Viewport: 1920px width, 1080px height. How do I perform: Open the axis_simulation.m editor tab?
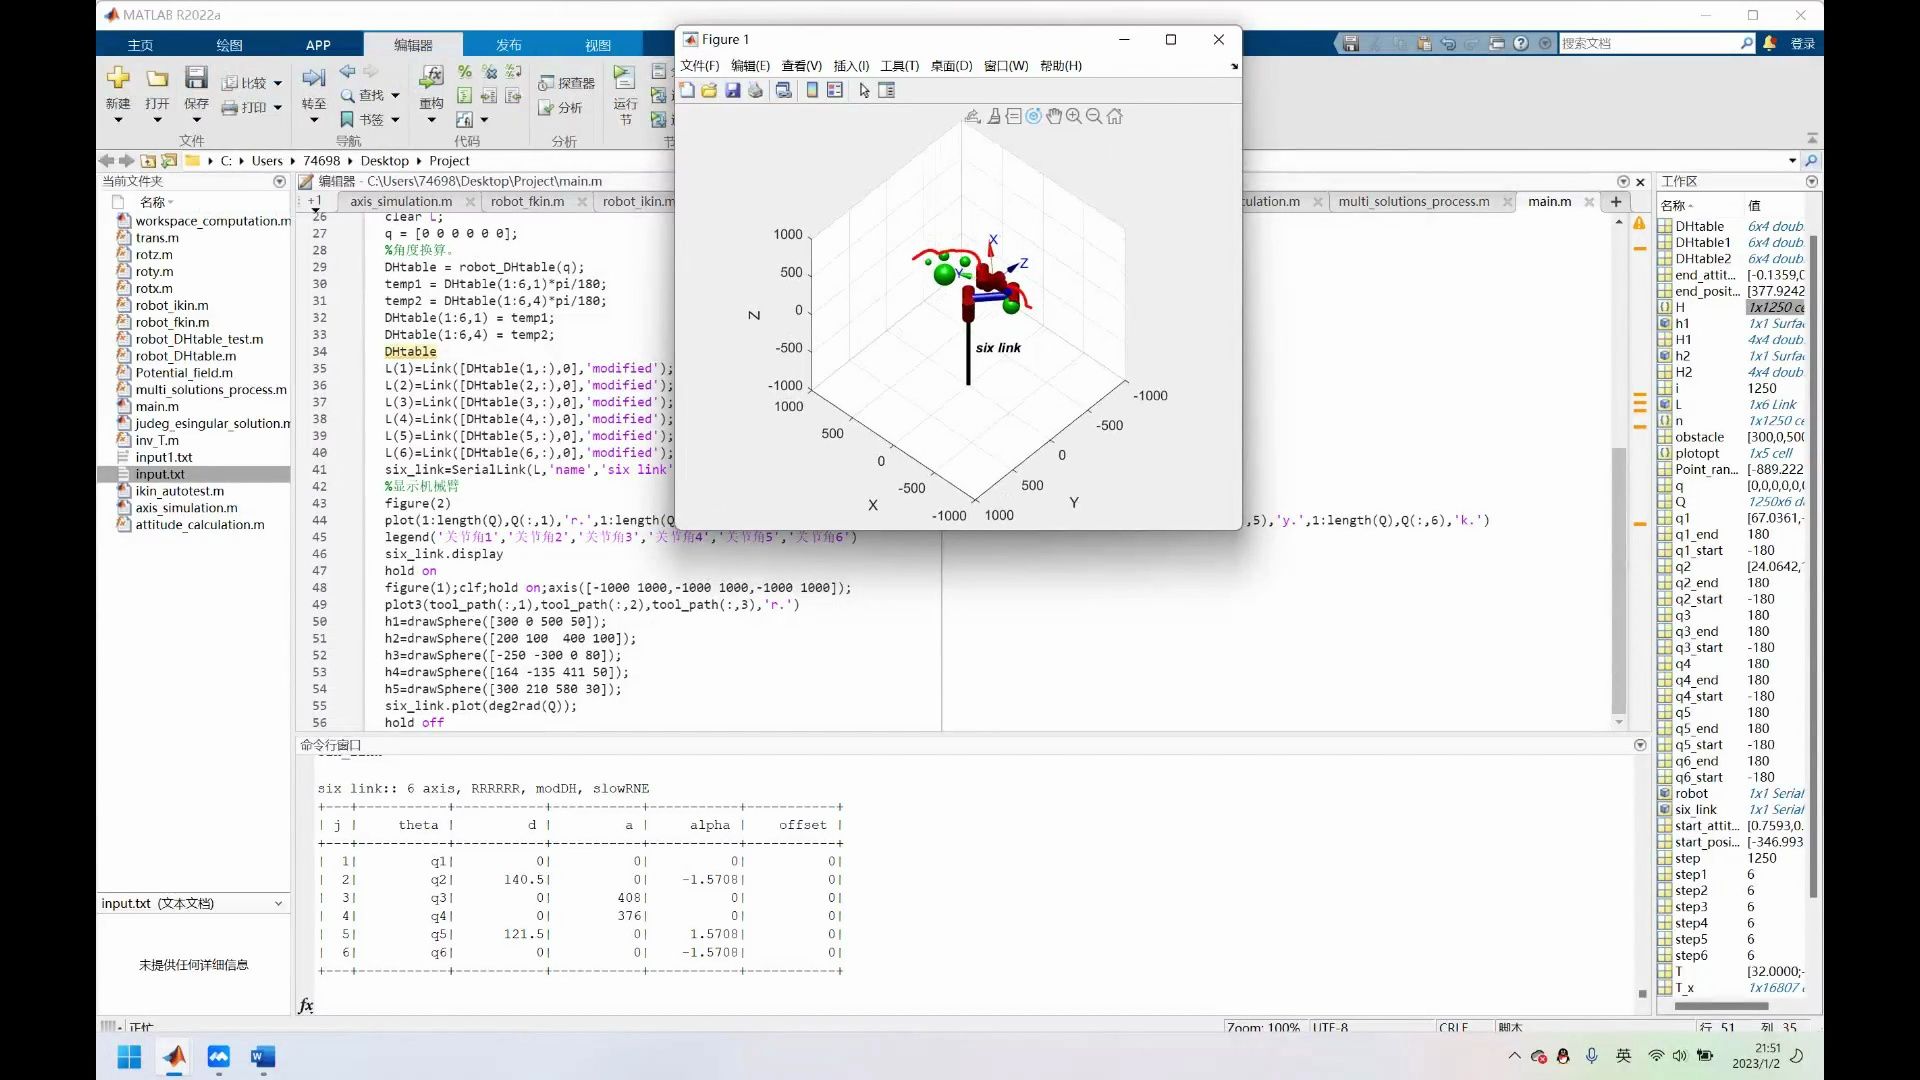tap(401, 201)
